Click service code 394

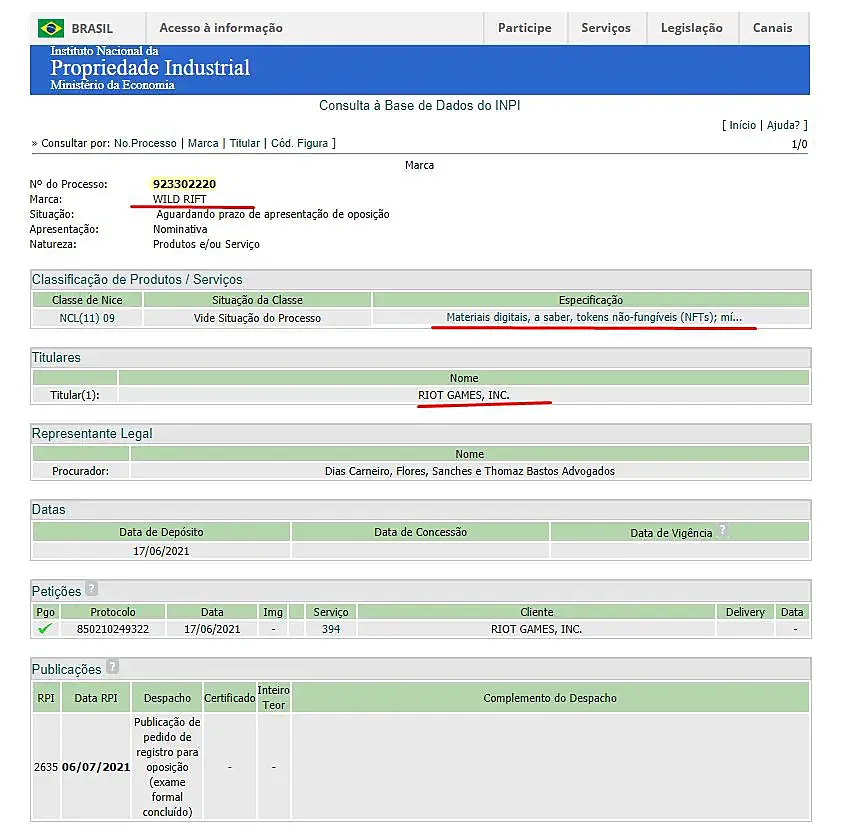click(x=331, y=629)
